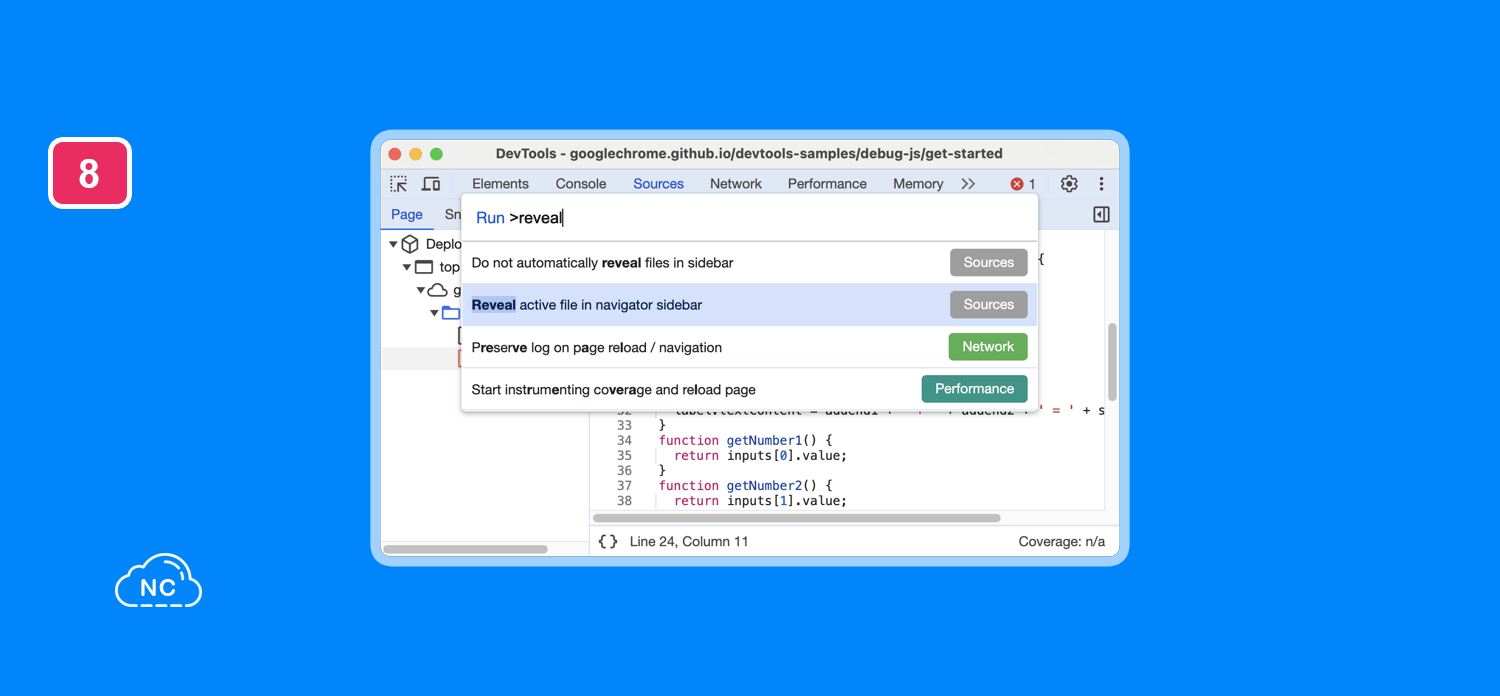
Task: Activate the inspect element picker icon
Action: tap(399, 184)
